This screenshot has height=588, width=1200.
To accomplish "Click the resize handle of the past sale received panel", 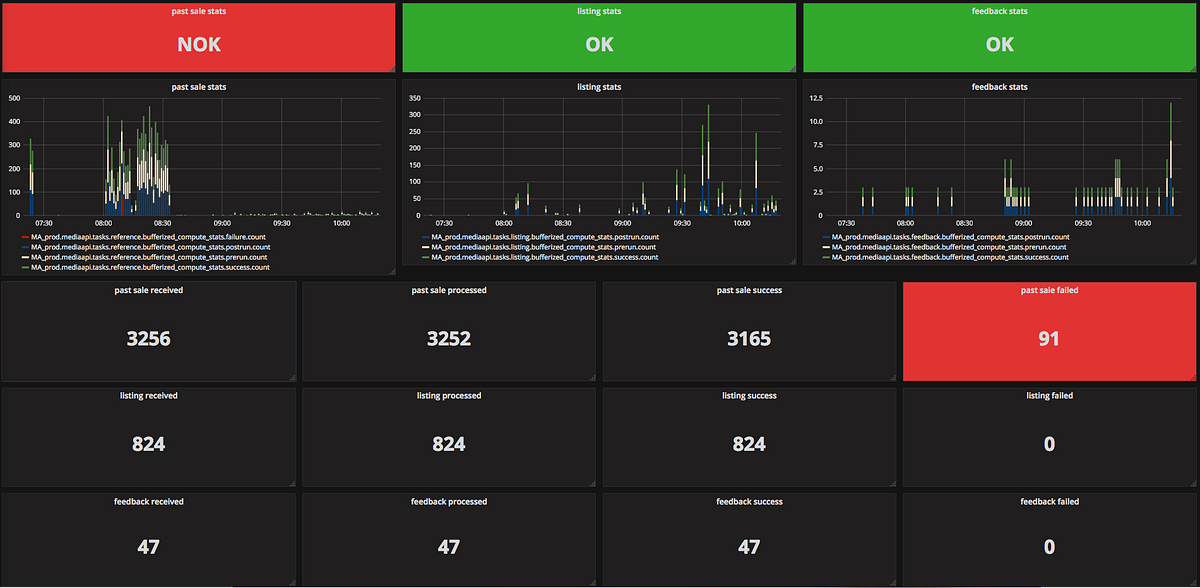I will coord(291,377).
